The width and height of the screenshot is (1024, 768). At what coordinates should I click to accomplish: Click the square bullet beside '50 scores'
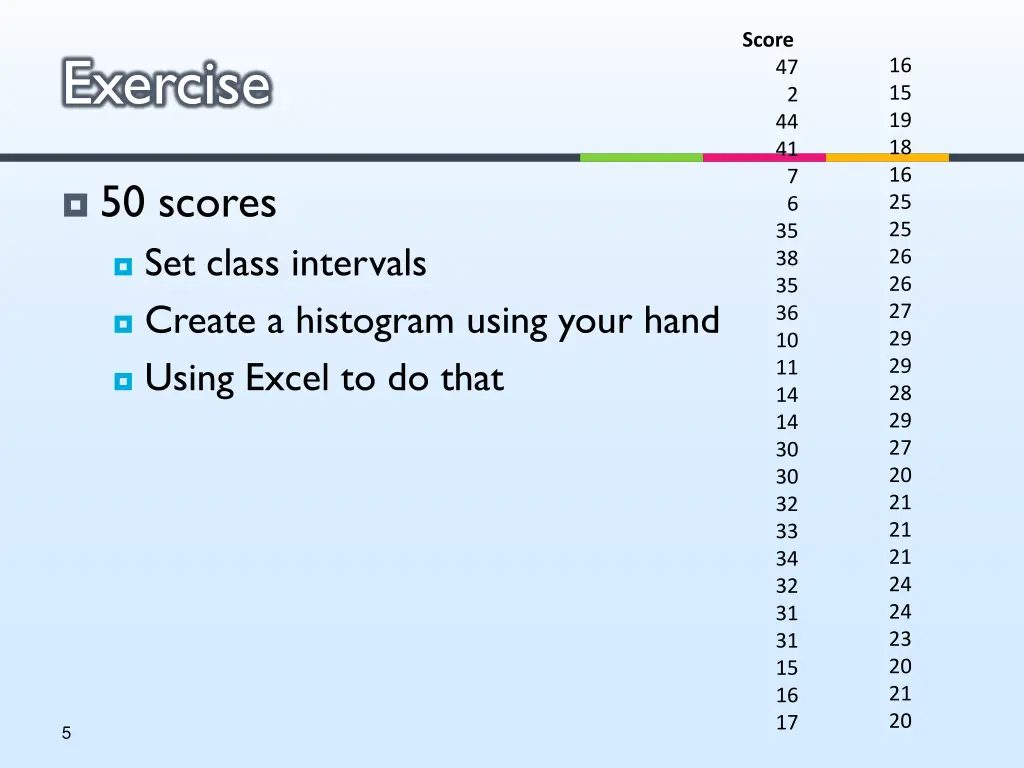76,205
